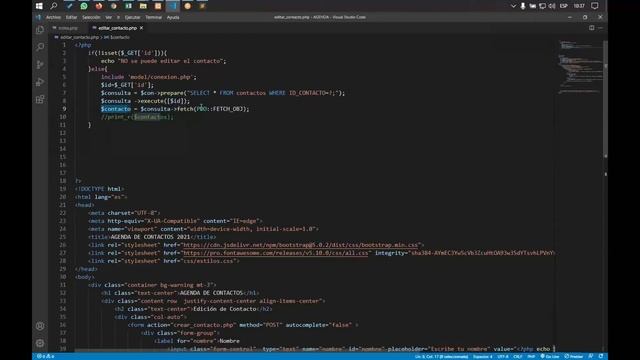The width and height of the screenshot is (640, 360).
Task: Open the Ayuda menu
Action: 173,17
